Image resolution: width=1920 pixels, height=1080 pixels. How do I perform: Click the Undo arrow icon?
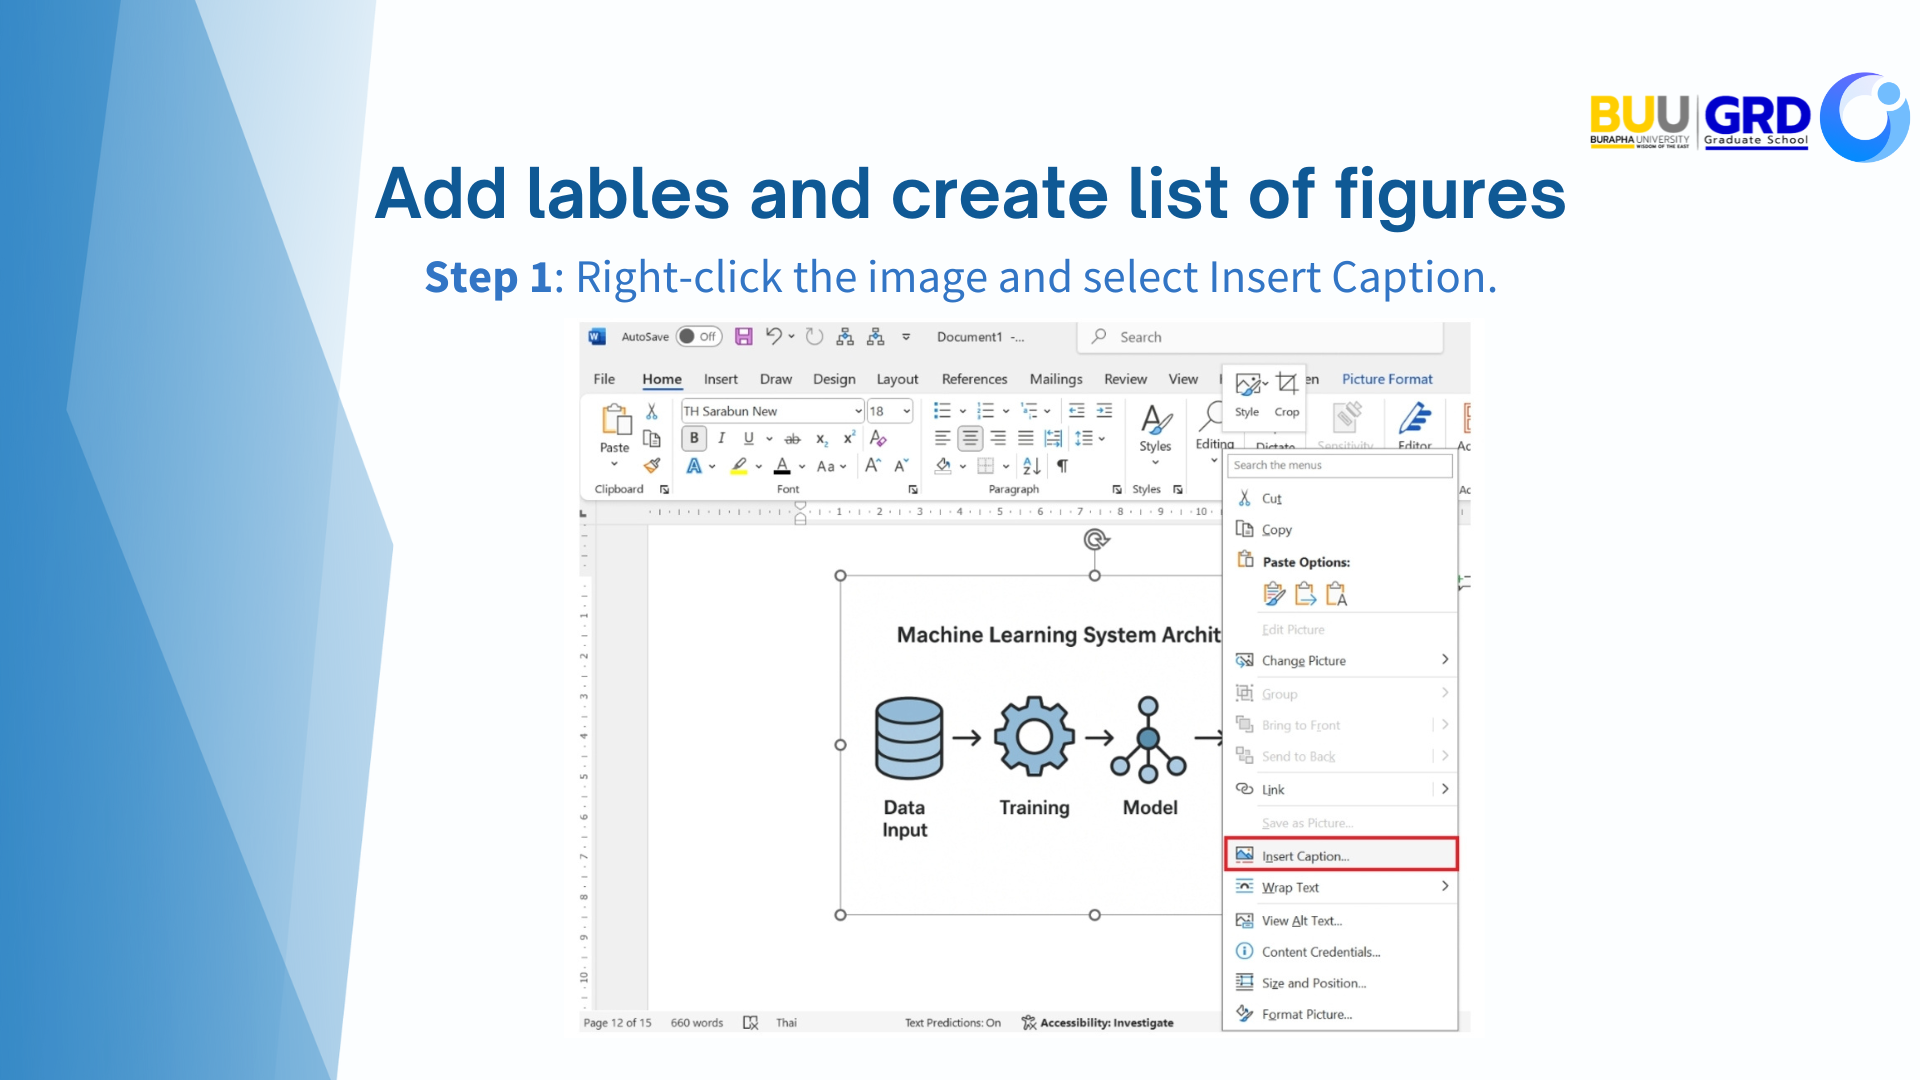tap(773, 336)
